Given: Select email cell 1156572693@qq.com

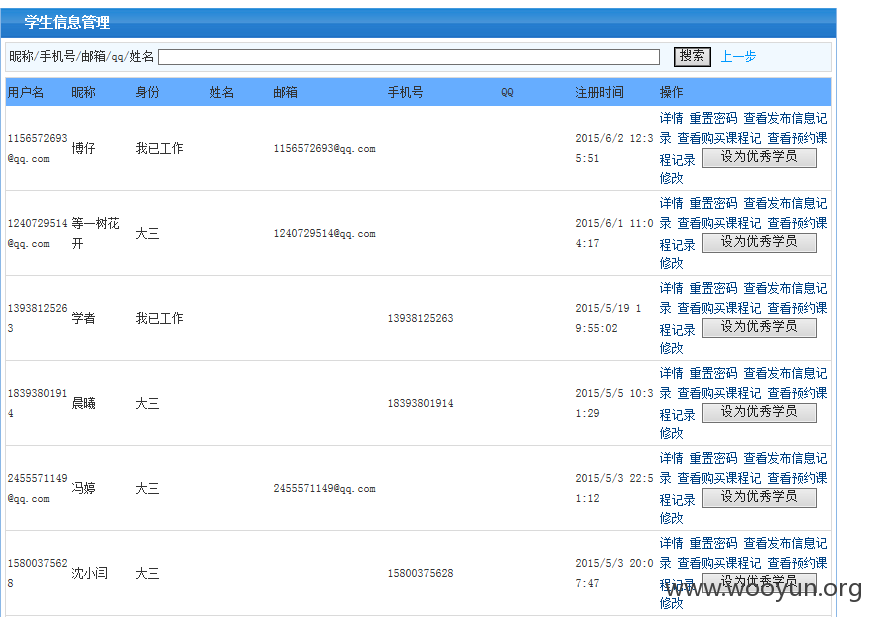Looking at the screenshot, I should click(324, 148).
